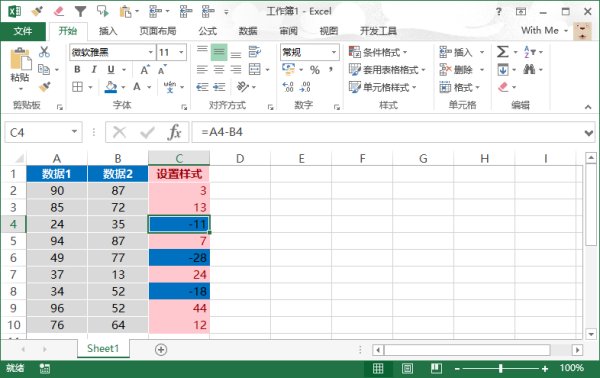Apply comma style number format

[331, 69]
